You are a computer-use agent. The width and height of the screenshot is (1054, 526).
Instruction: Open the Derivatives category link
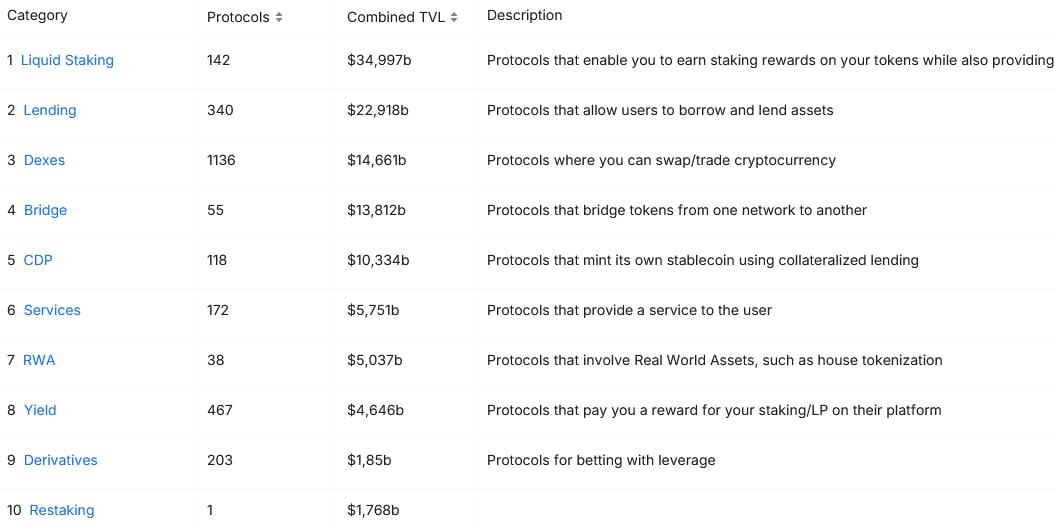60,460
